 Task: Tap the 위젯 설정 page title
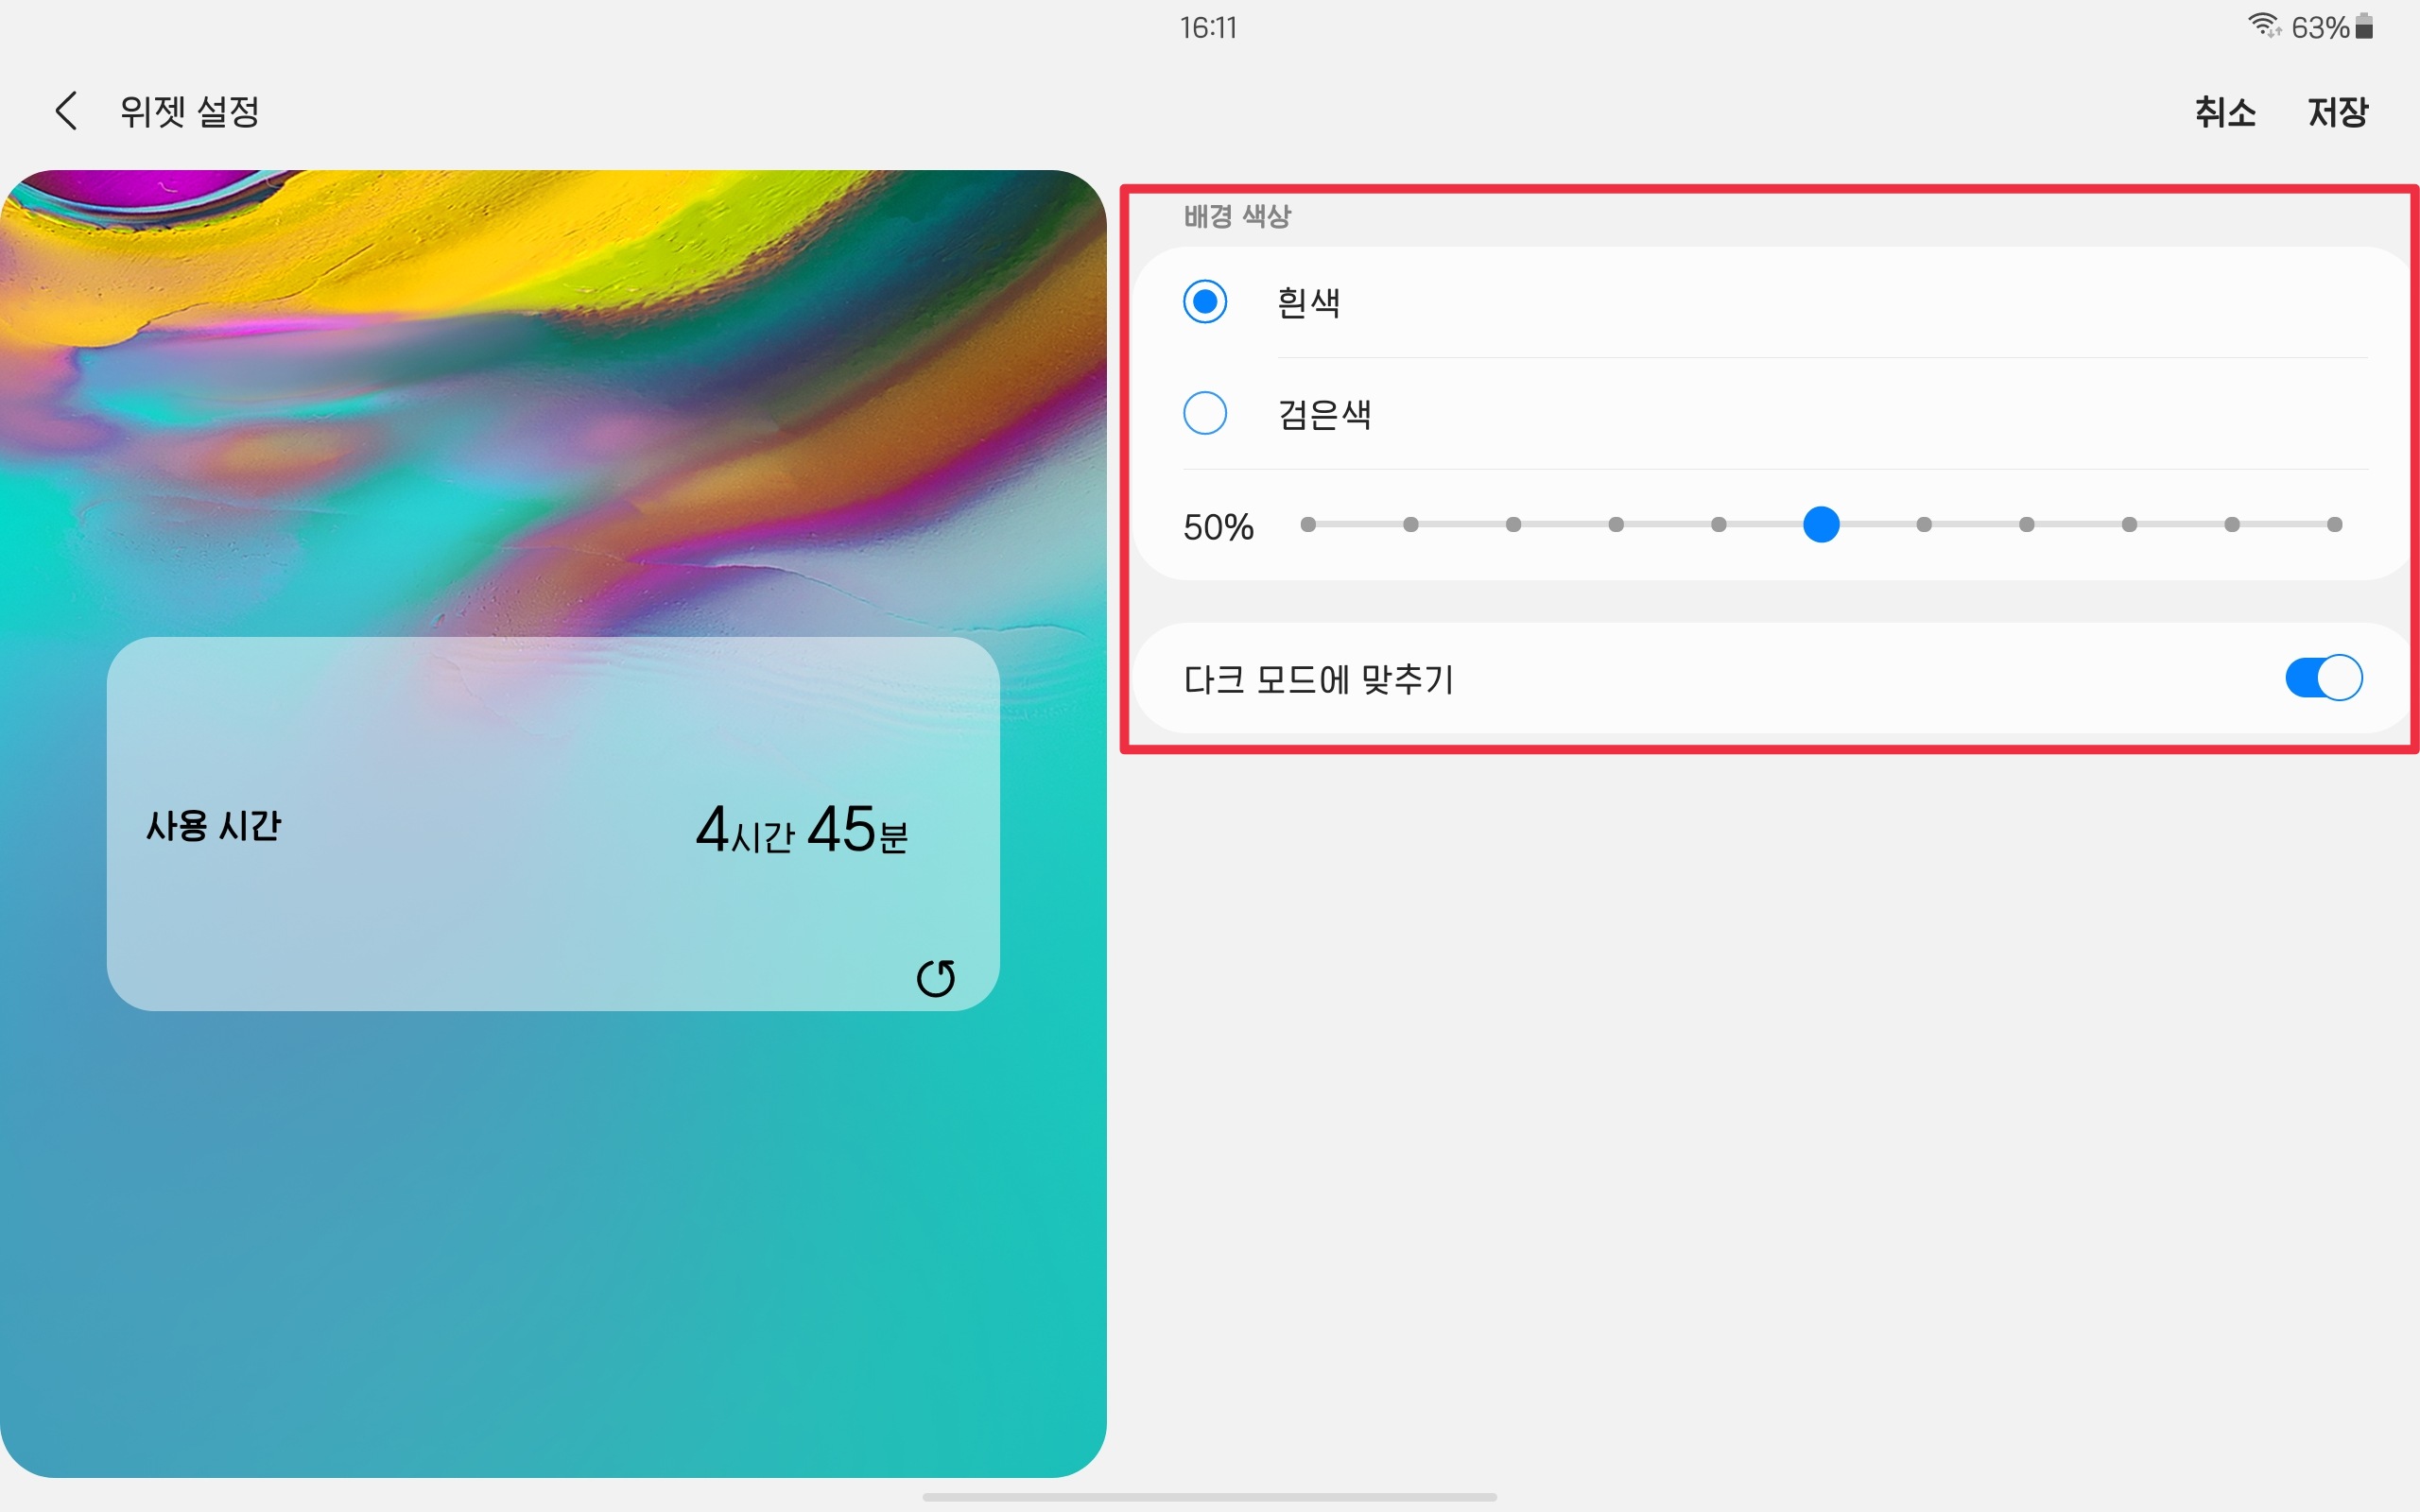[190, 111]
